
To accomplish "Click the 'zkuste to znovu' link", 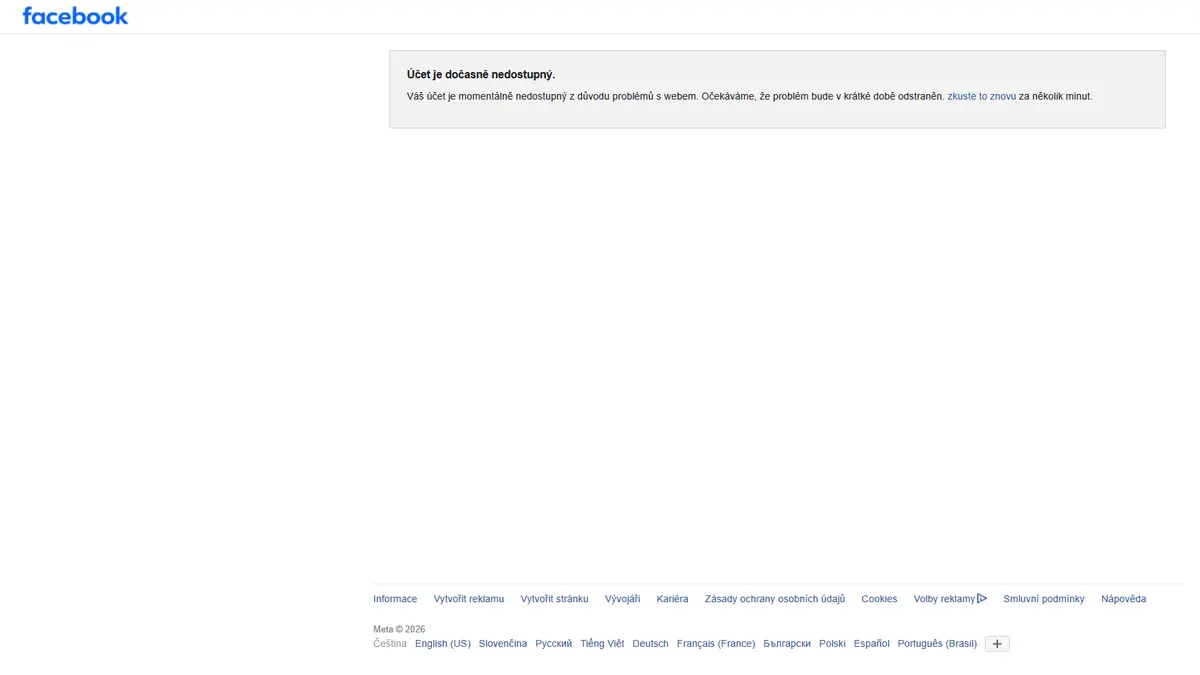I will pyautogui.click(x=982, y=96).
